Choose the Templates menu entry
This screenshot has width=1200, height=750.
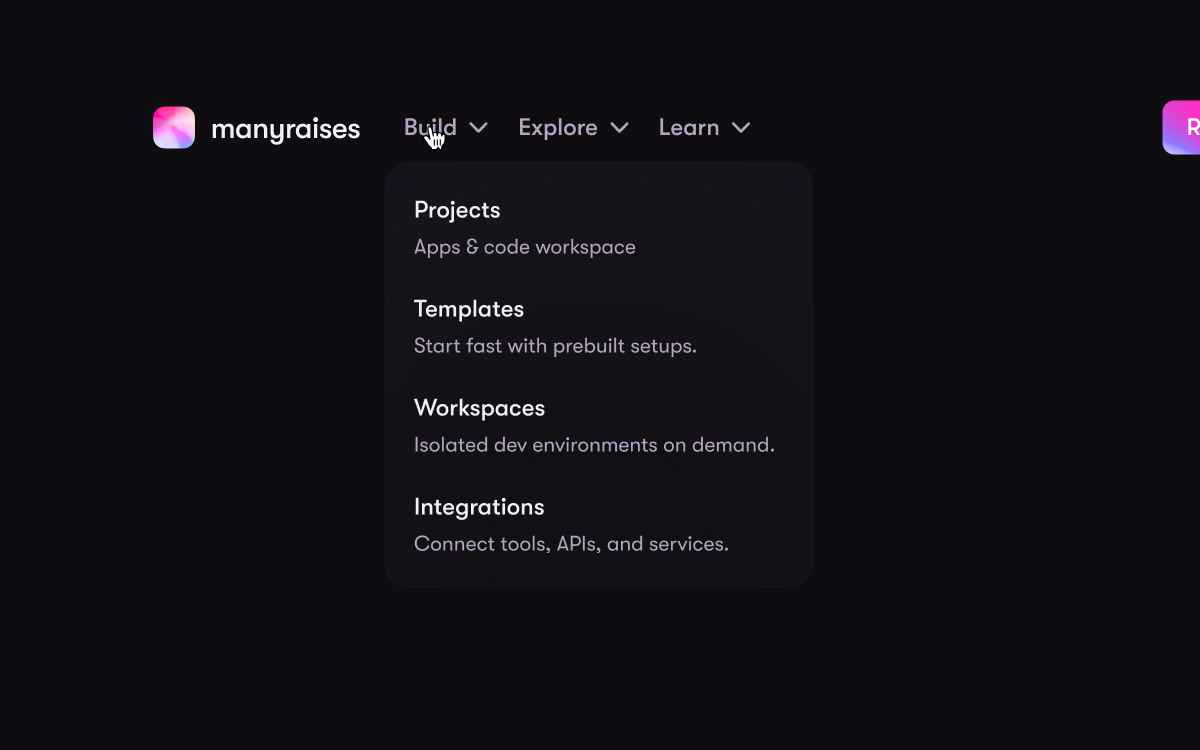[x=469, y=309]
